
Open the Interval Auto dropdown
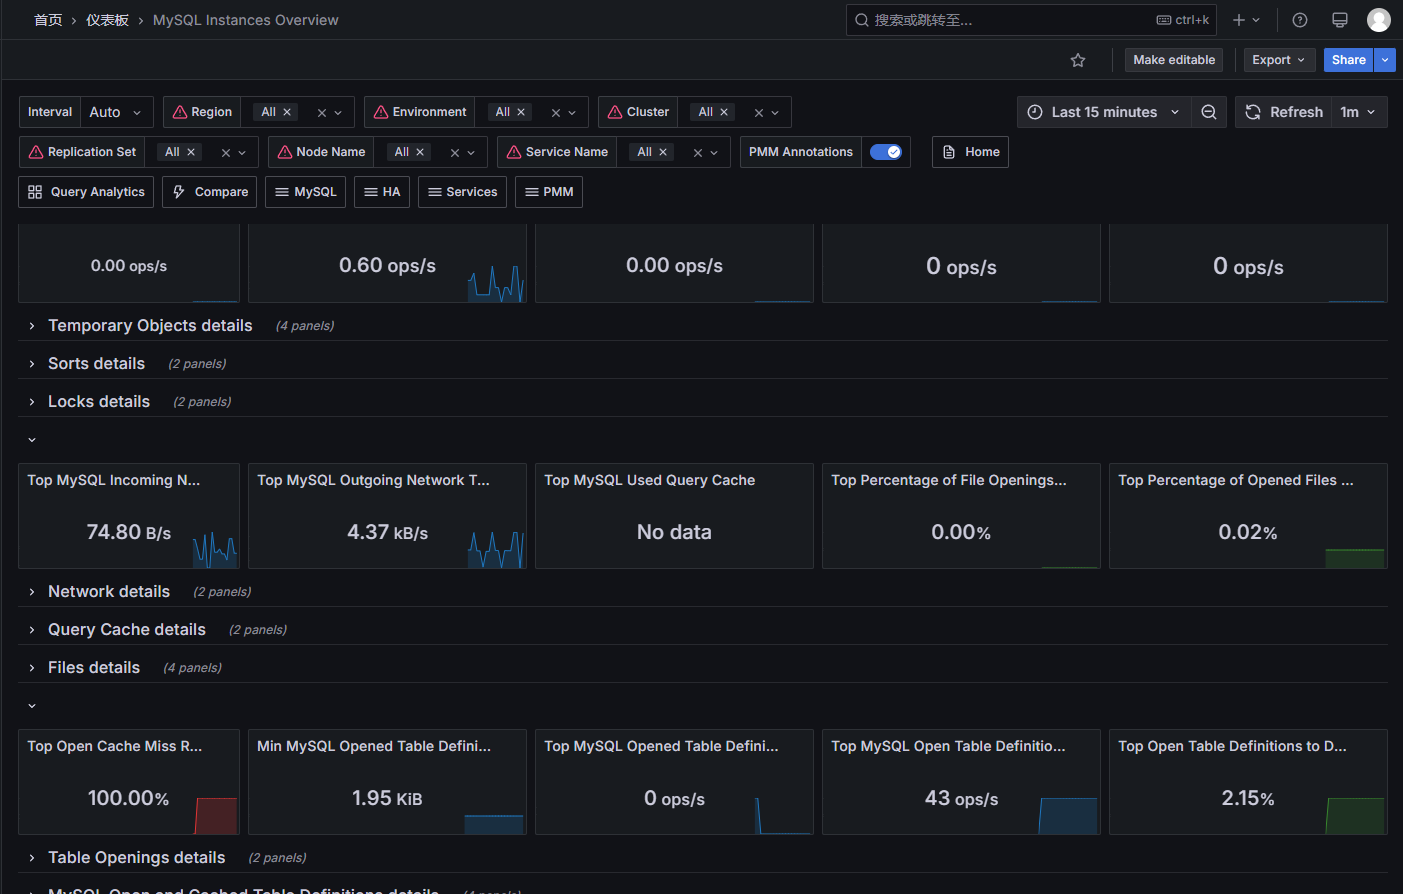(x=117, y=112)
